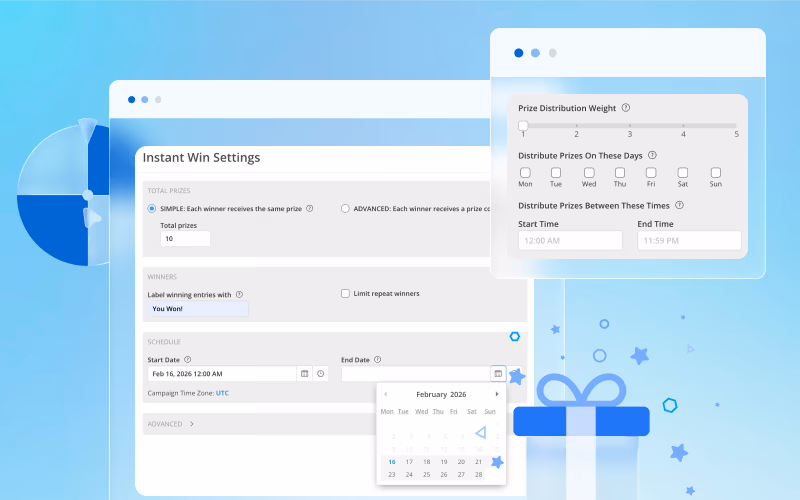Go to next month in calendar
The image size is (800, 500).
(497, 394)
